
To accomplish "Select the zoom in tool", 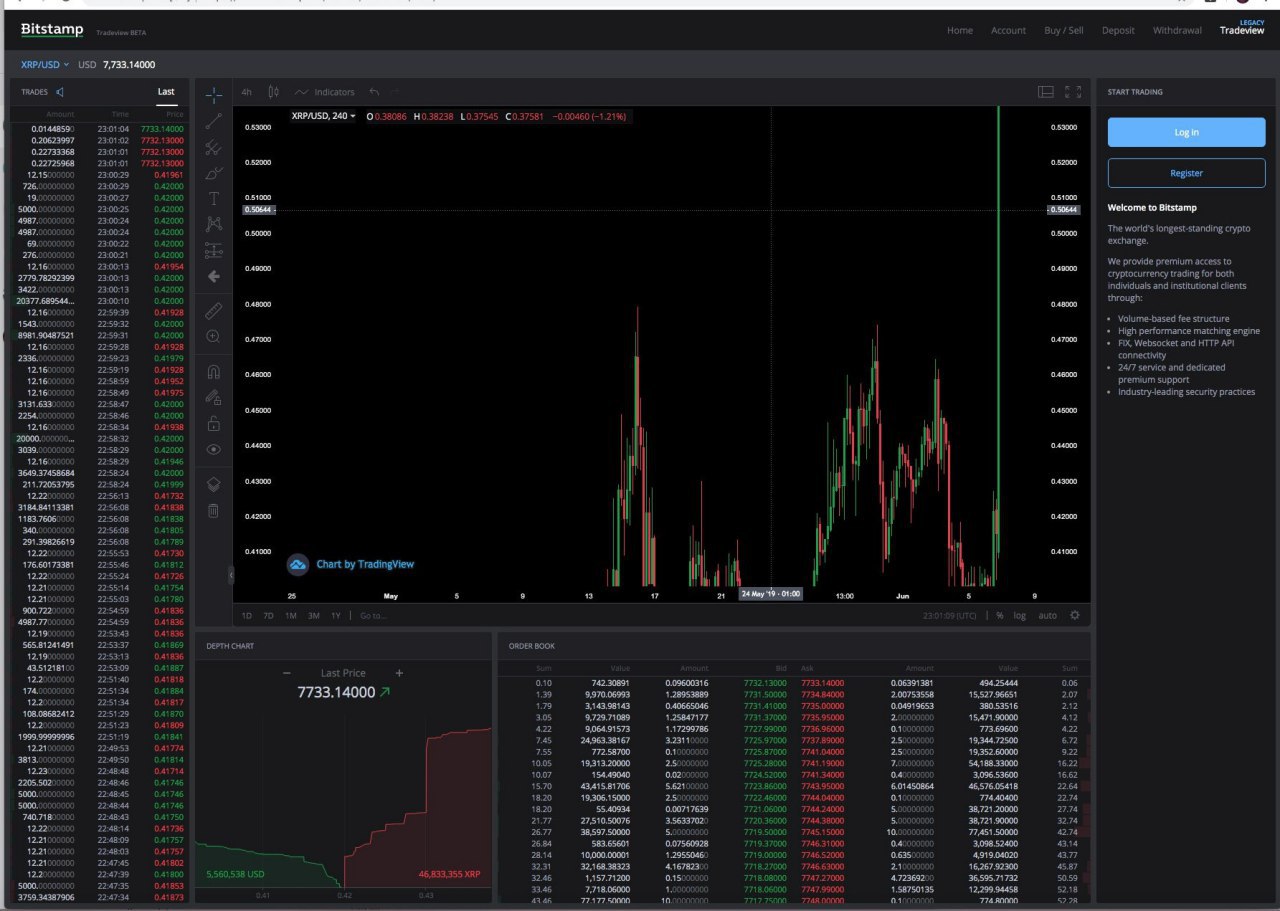I will pos(213,337).
